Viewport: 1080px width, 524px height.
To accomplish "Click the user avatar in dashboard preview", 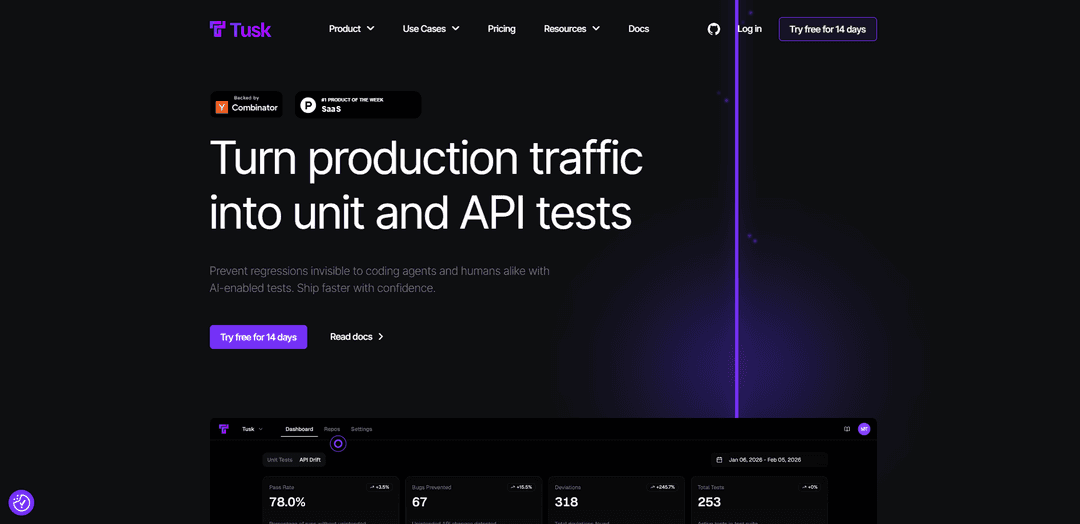I will click(x=864, y=429).
